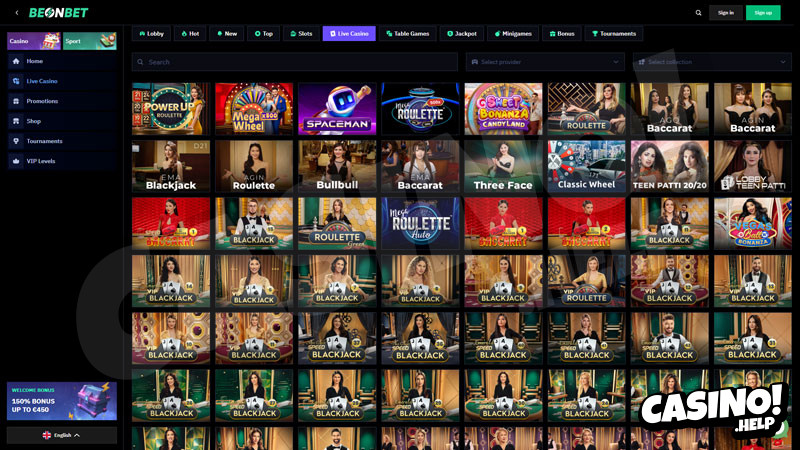Open the Table Games tab

(408, 34)
